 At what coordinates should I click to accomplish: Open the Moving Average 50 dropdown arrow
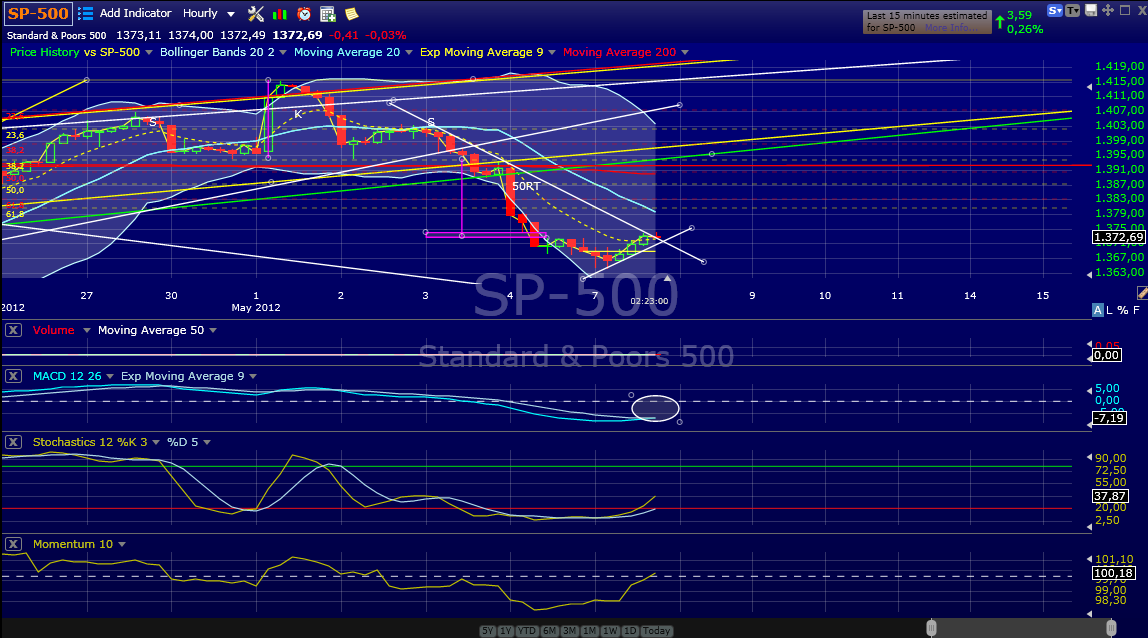(x=213, y=330)
